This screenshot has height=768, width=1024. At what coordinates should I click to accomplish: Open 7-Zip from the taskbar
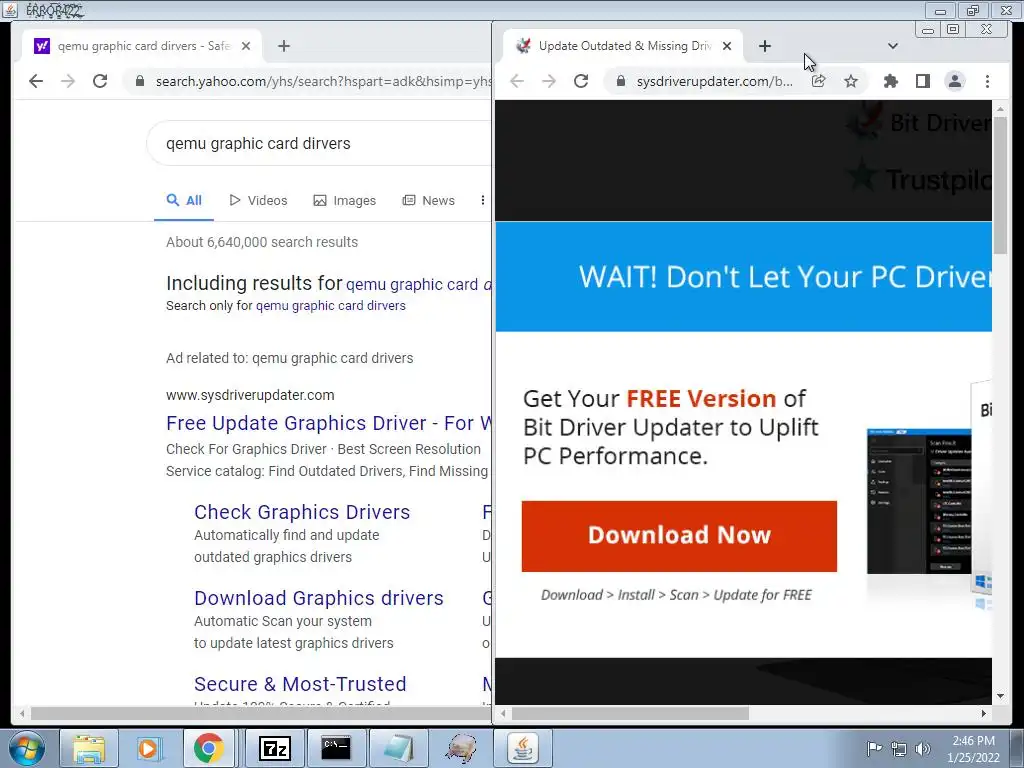click(x=274, y=748)
